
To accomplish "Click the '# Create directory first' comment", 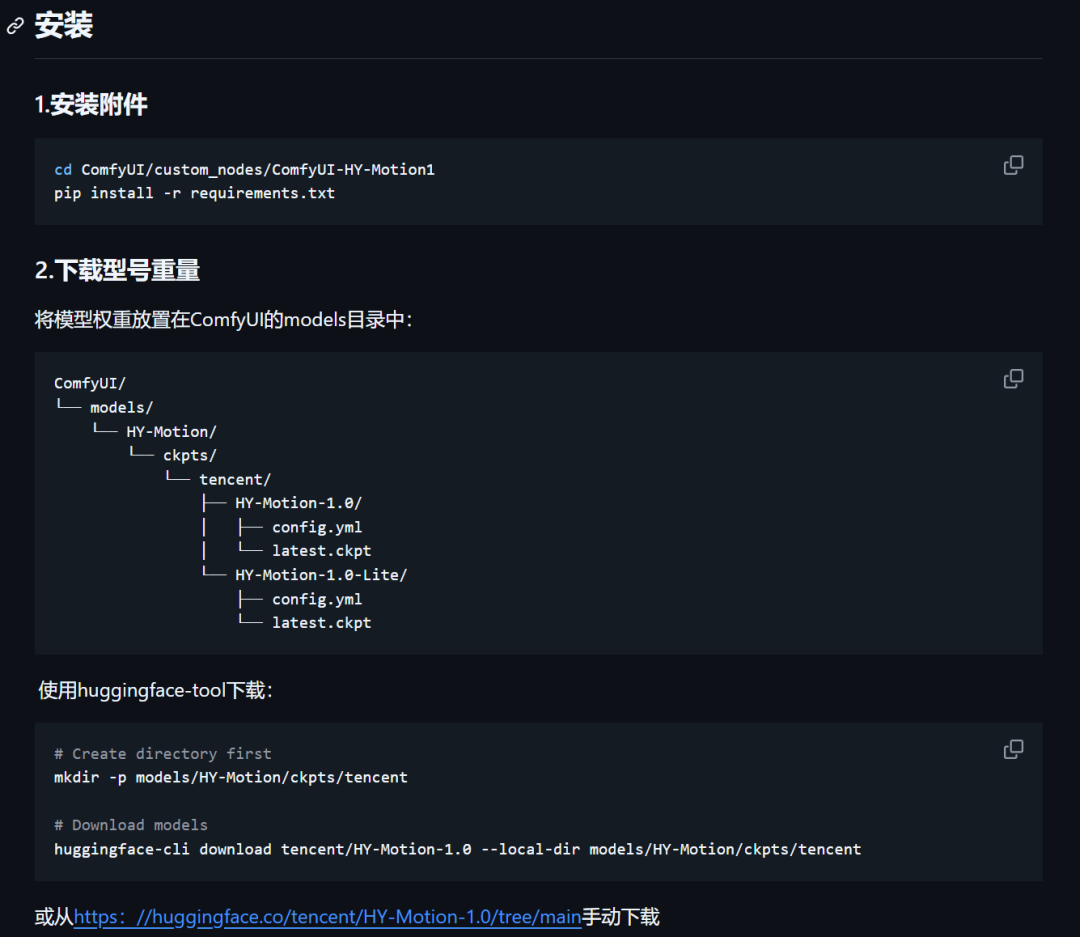I will (162, 753).
